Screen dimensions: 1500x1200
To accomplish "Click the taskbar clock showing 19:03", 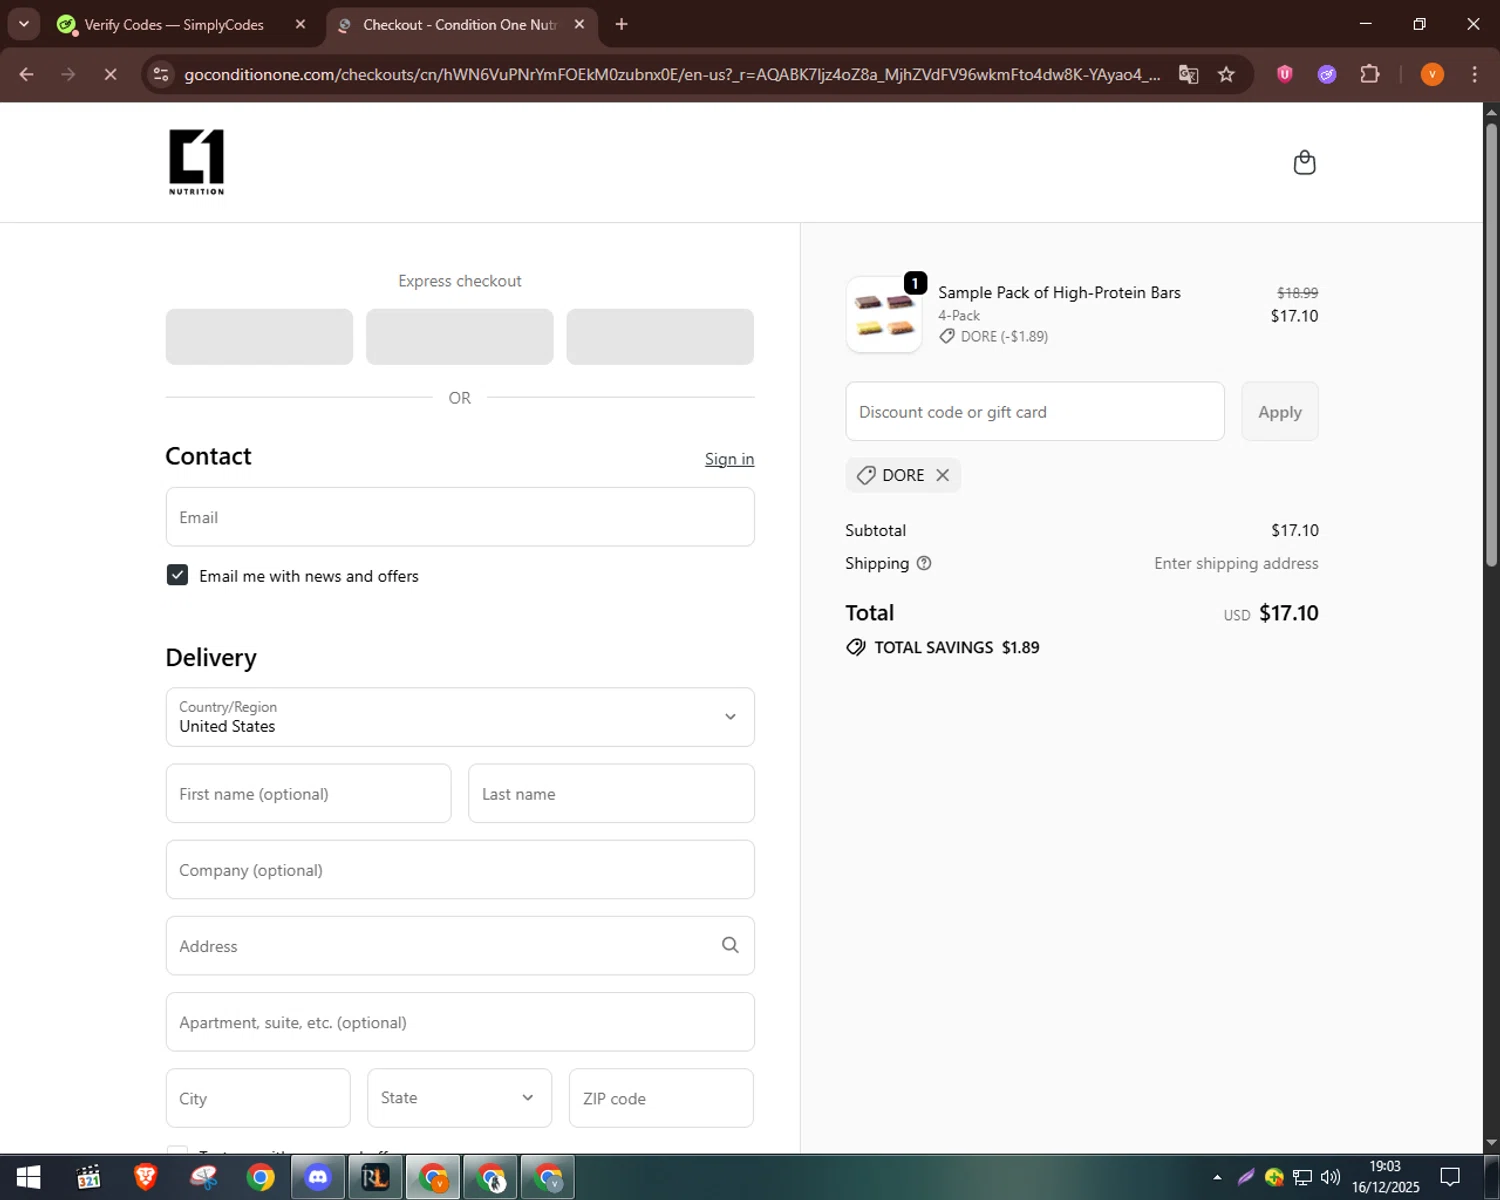I will [x=1385, y=1177].
